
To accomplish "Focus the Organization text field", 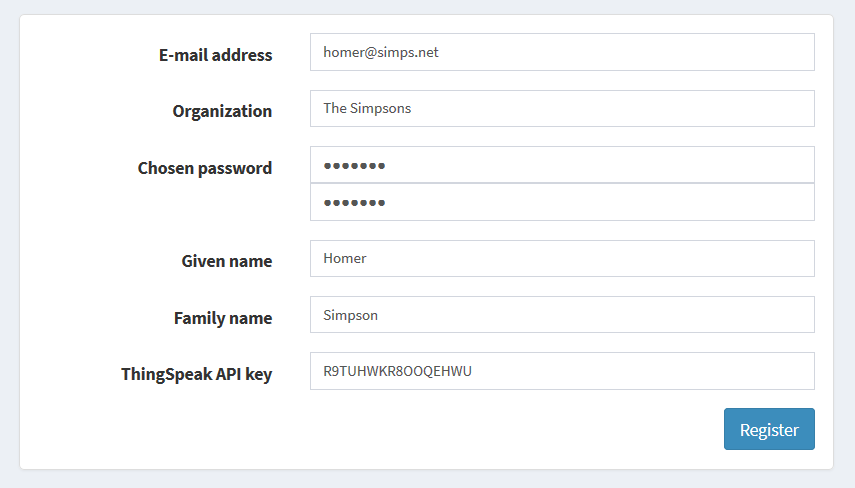I will click(562, 109).
